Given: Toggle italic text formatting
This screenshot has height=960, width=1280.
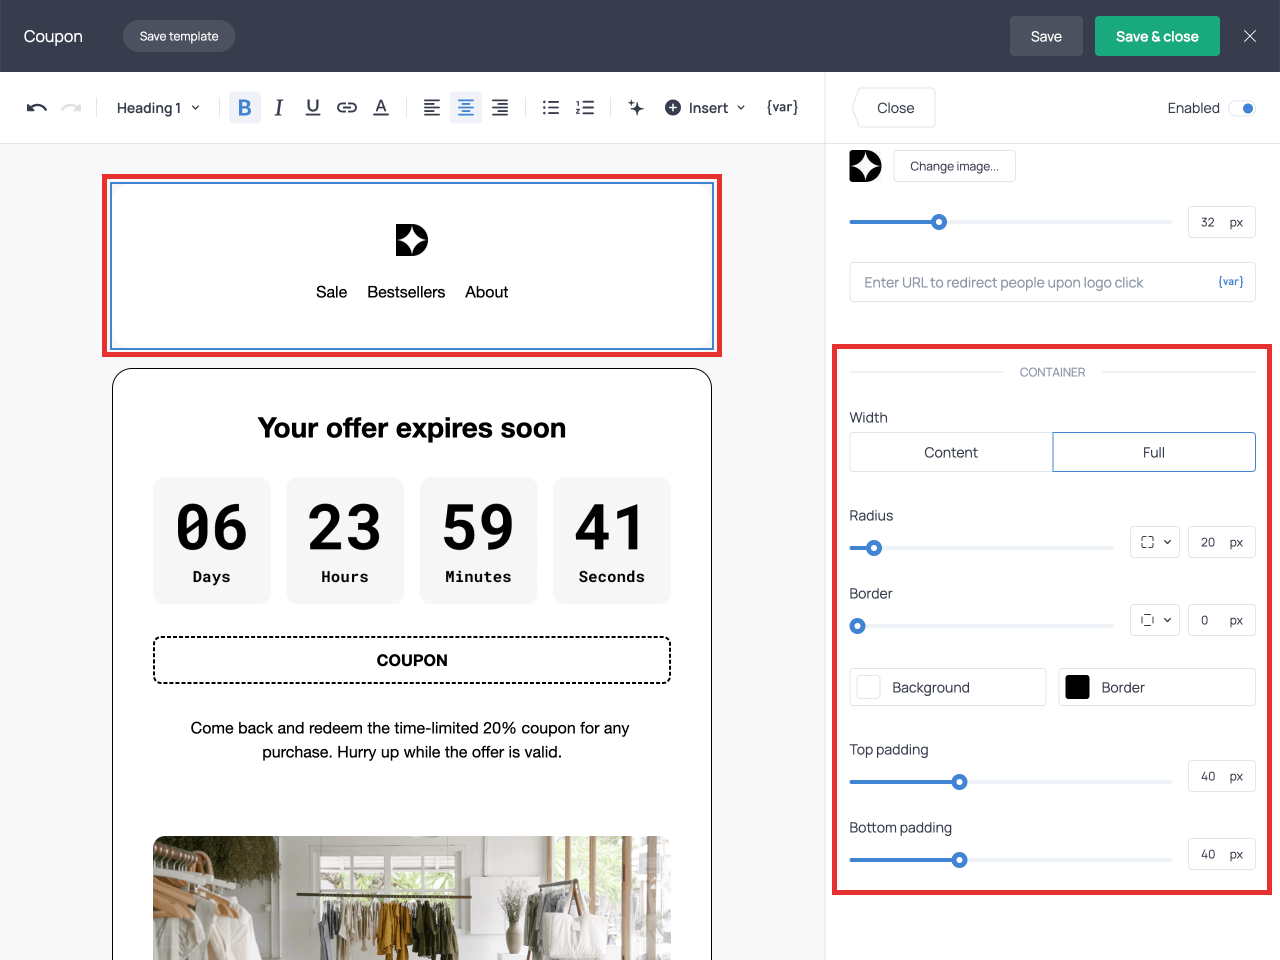Looking at the screenshot, I should [x=279, y=108].
